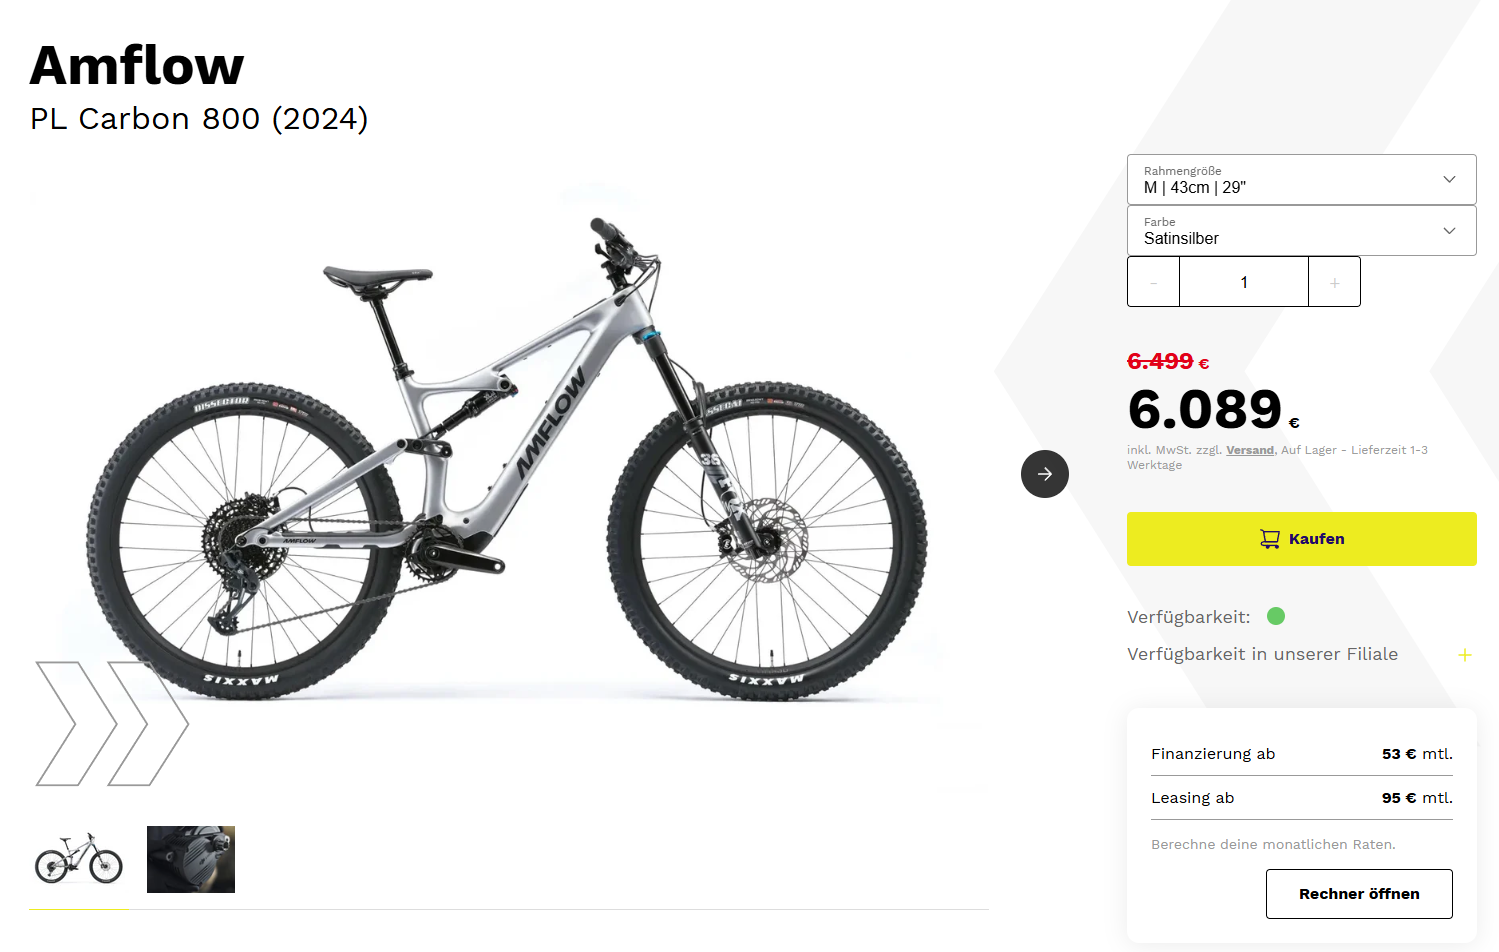Image resolution: width=1499 pixels, height=952 pixels.
Task: Select the bike side-view thumbnail
Action: click(78, 859)
